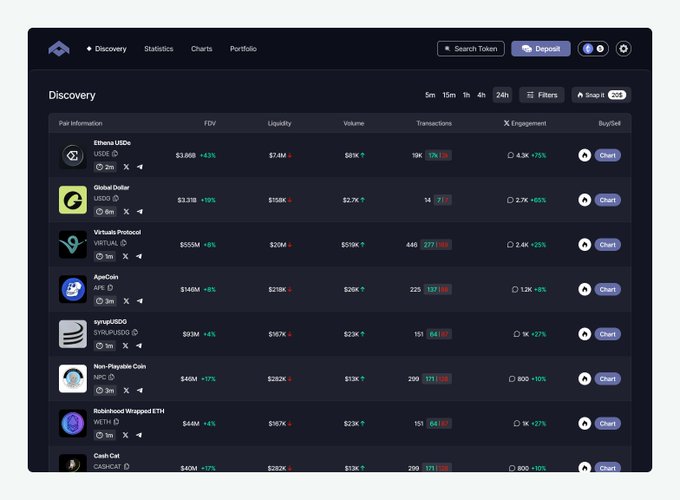Click the ApeCoin $26K volume value
The height and width of the screenshot is (500, 680).
351,289
